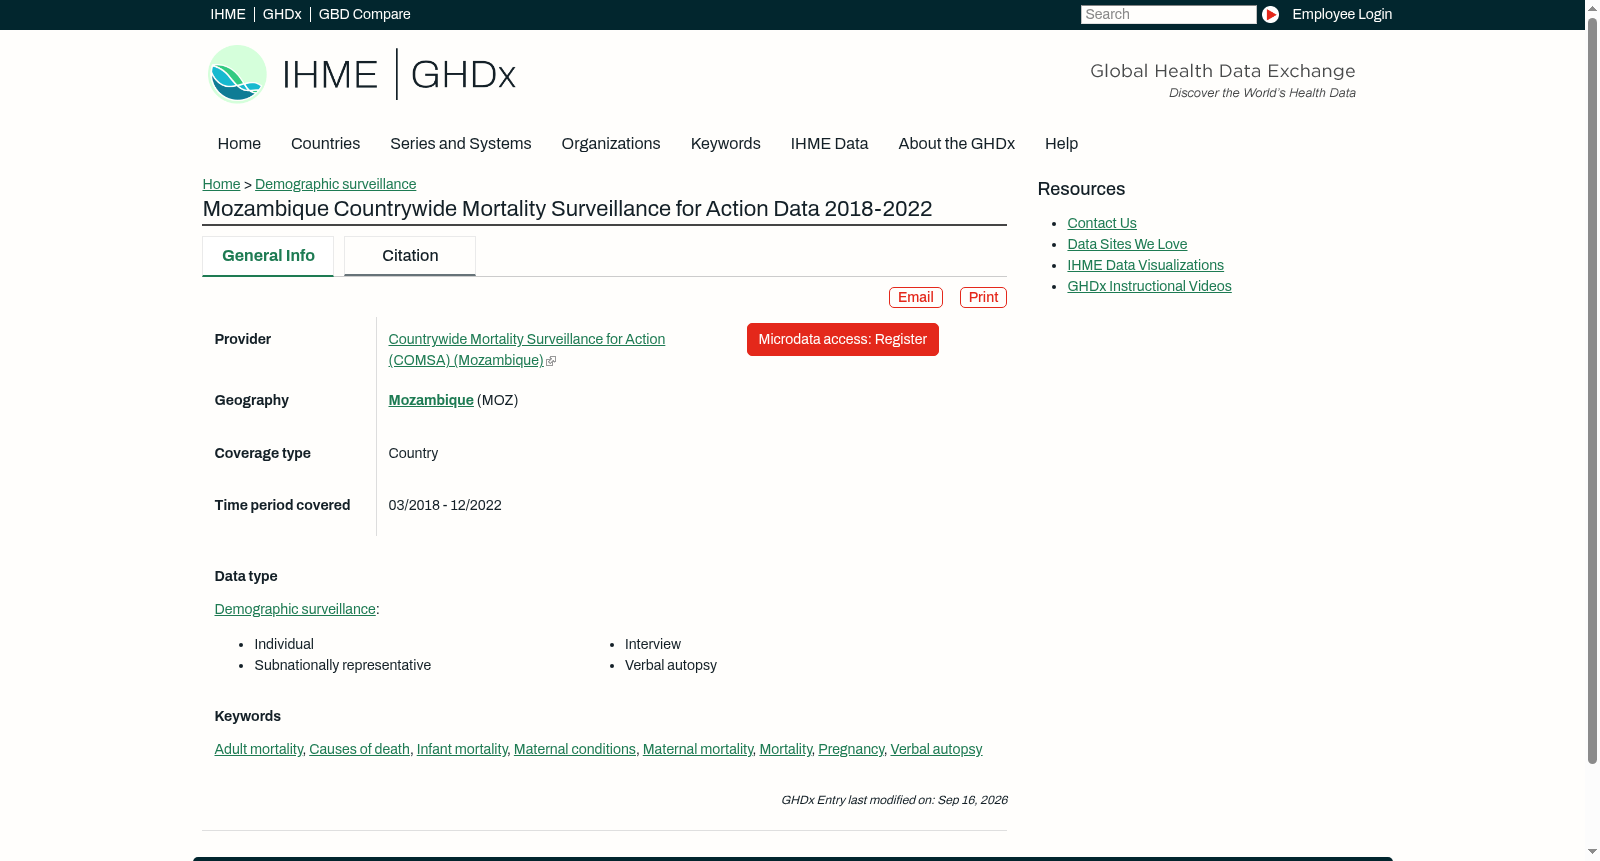Click Causes of death keyword
This screenshot has height=861, width=1600.
coord(359,749)
